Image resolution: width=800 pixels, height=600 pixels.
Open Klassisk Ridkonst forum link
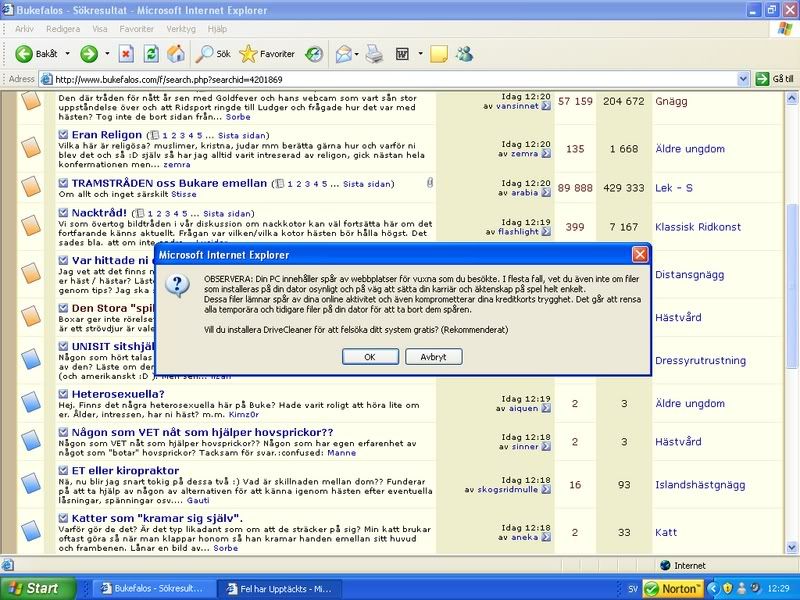pos(697,227)
